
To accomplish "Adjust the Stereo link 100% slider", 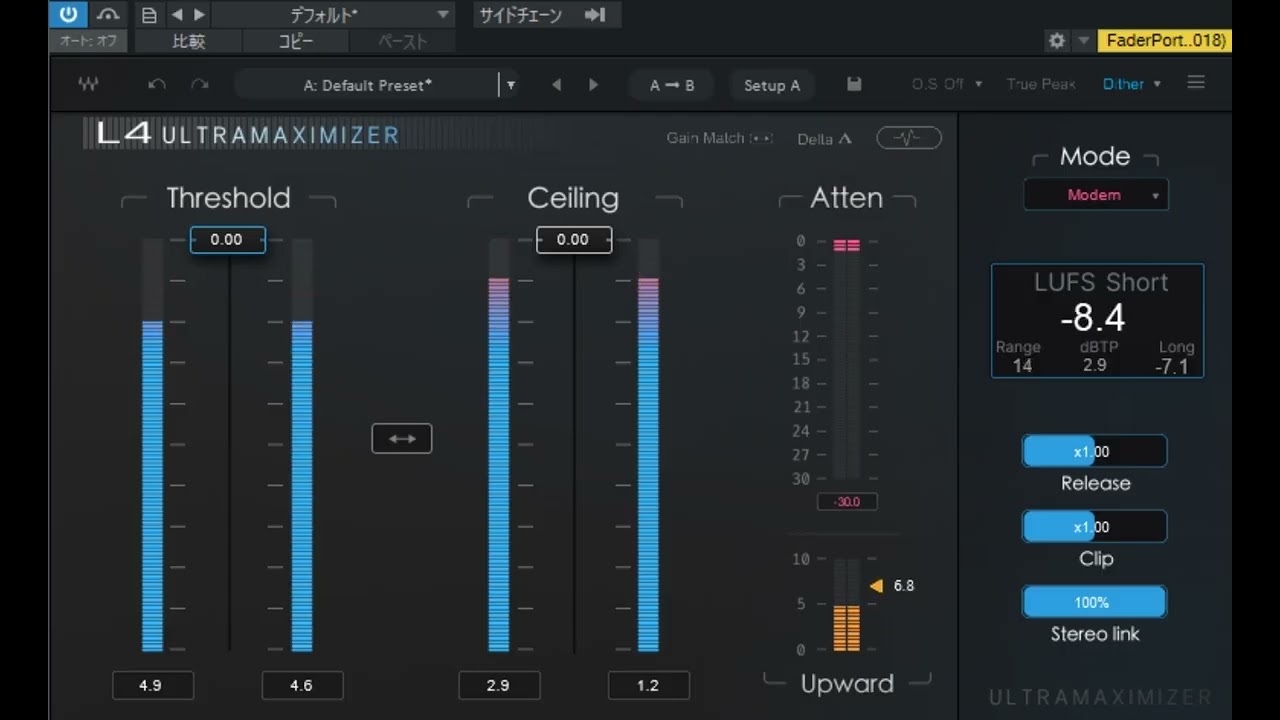I will click(1094, 602).
